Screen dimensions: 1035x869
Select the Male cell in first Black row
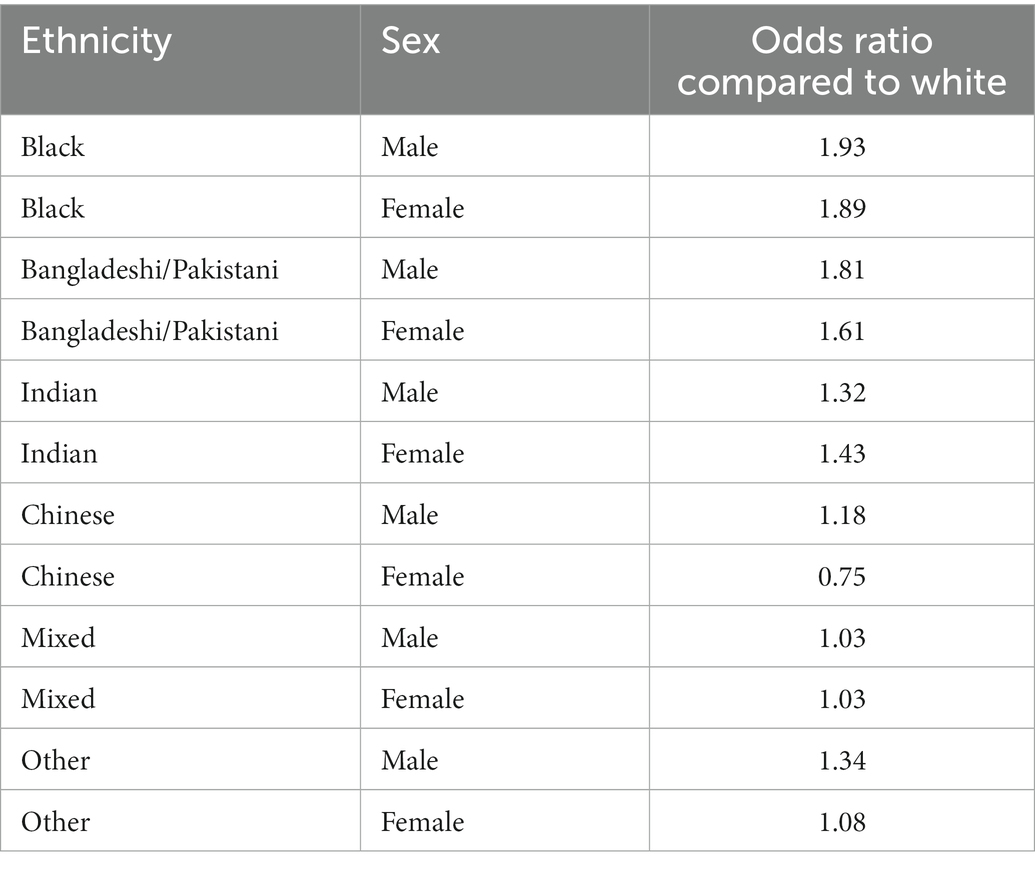pos(409,146)
